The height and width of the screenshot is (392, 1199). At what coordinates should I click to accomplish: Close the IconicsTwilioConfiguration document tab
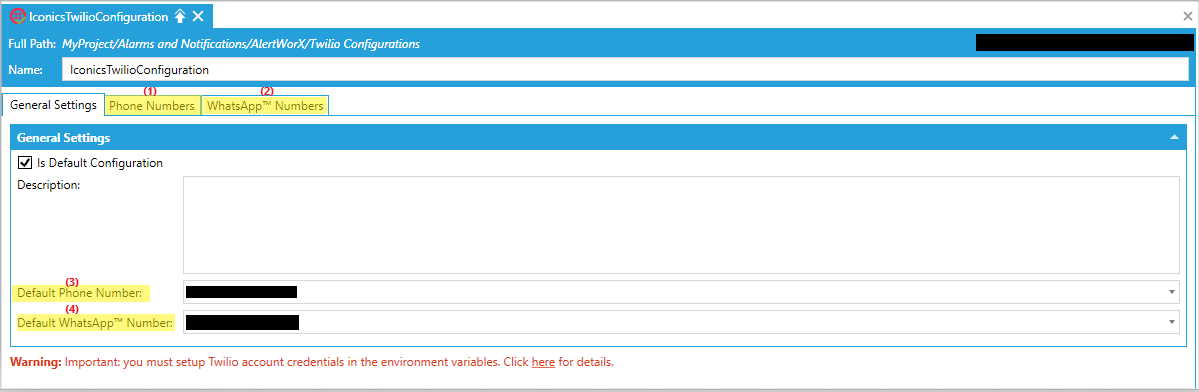point(198,16)
